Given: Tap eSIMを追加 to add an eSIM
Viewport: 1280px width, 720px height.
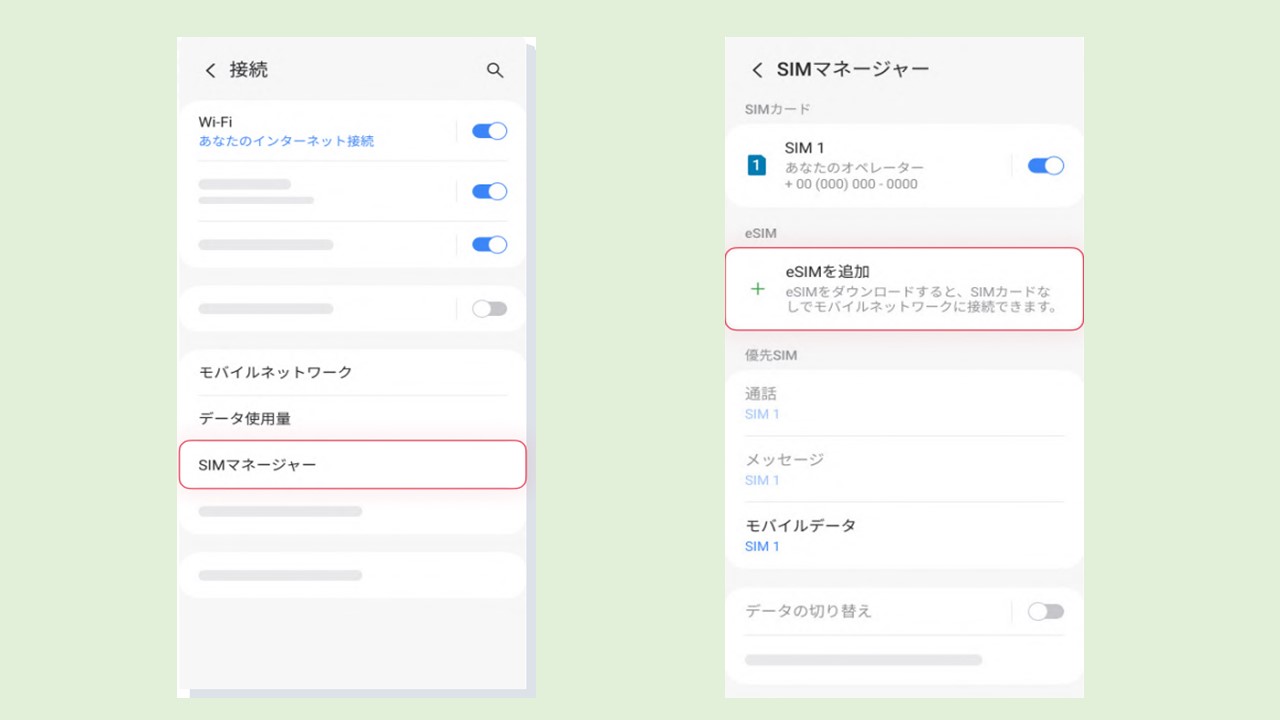Looking at the screenshot, I should pos(904,289).
